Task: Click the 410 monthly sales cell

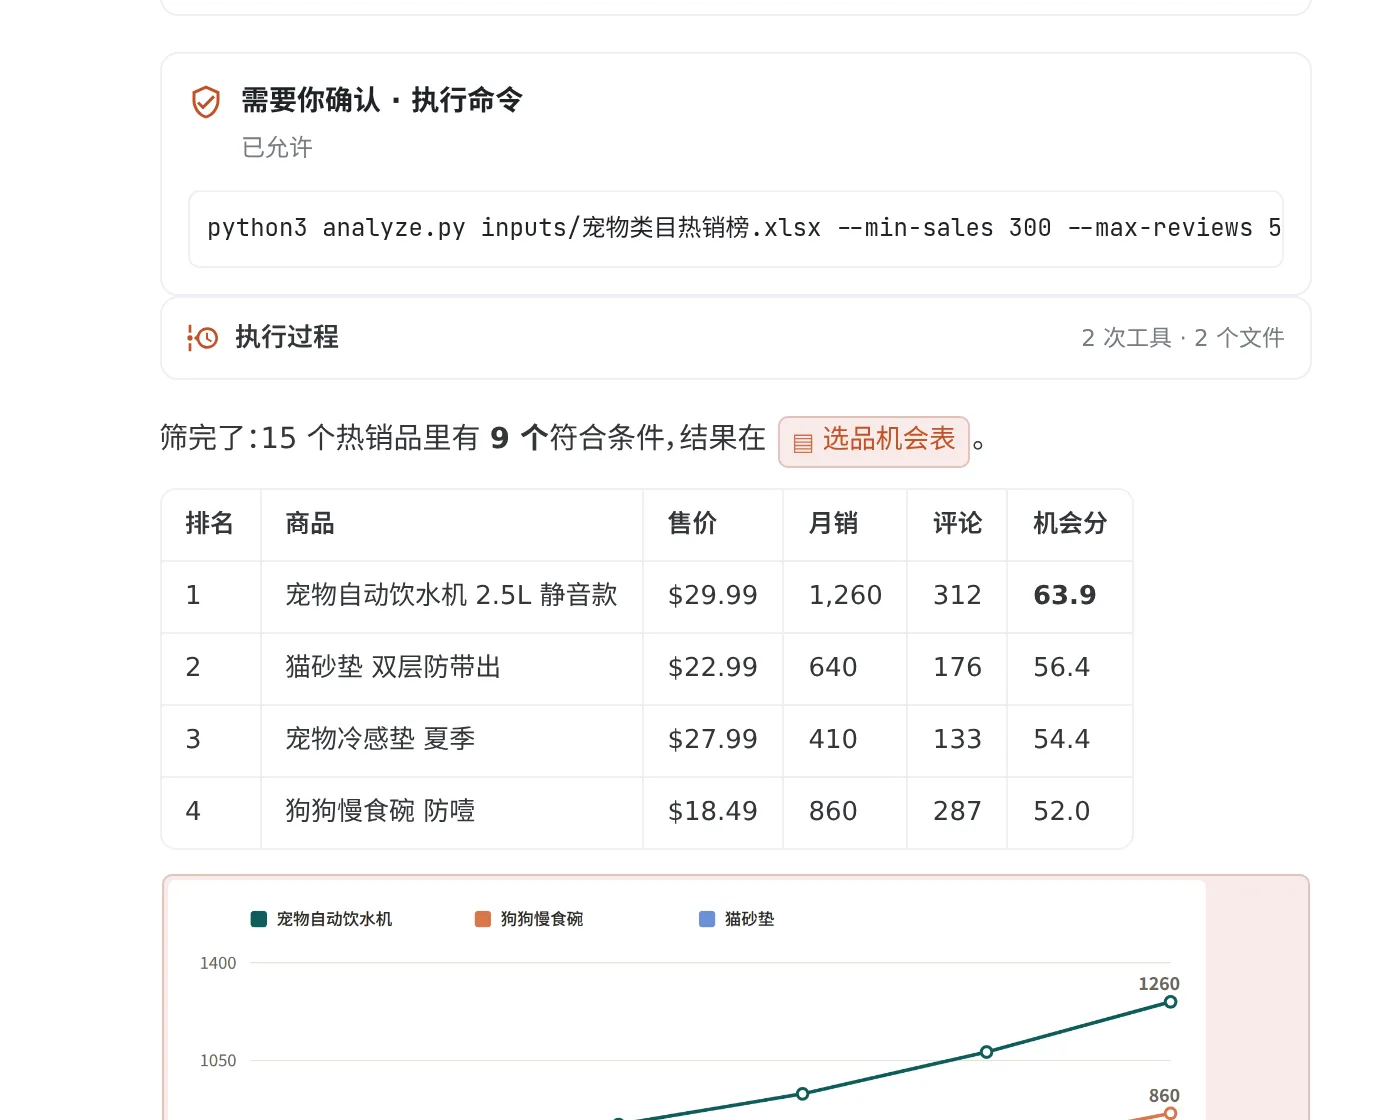Action: (x=845, y=740)
